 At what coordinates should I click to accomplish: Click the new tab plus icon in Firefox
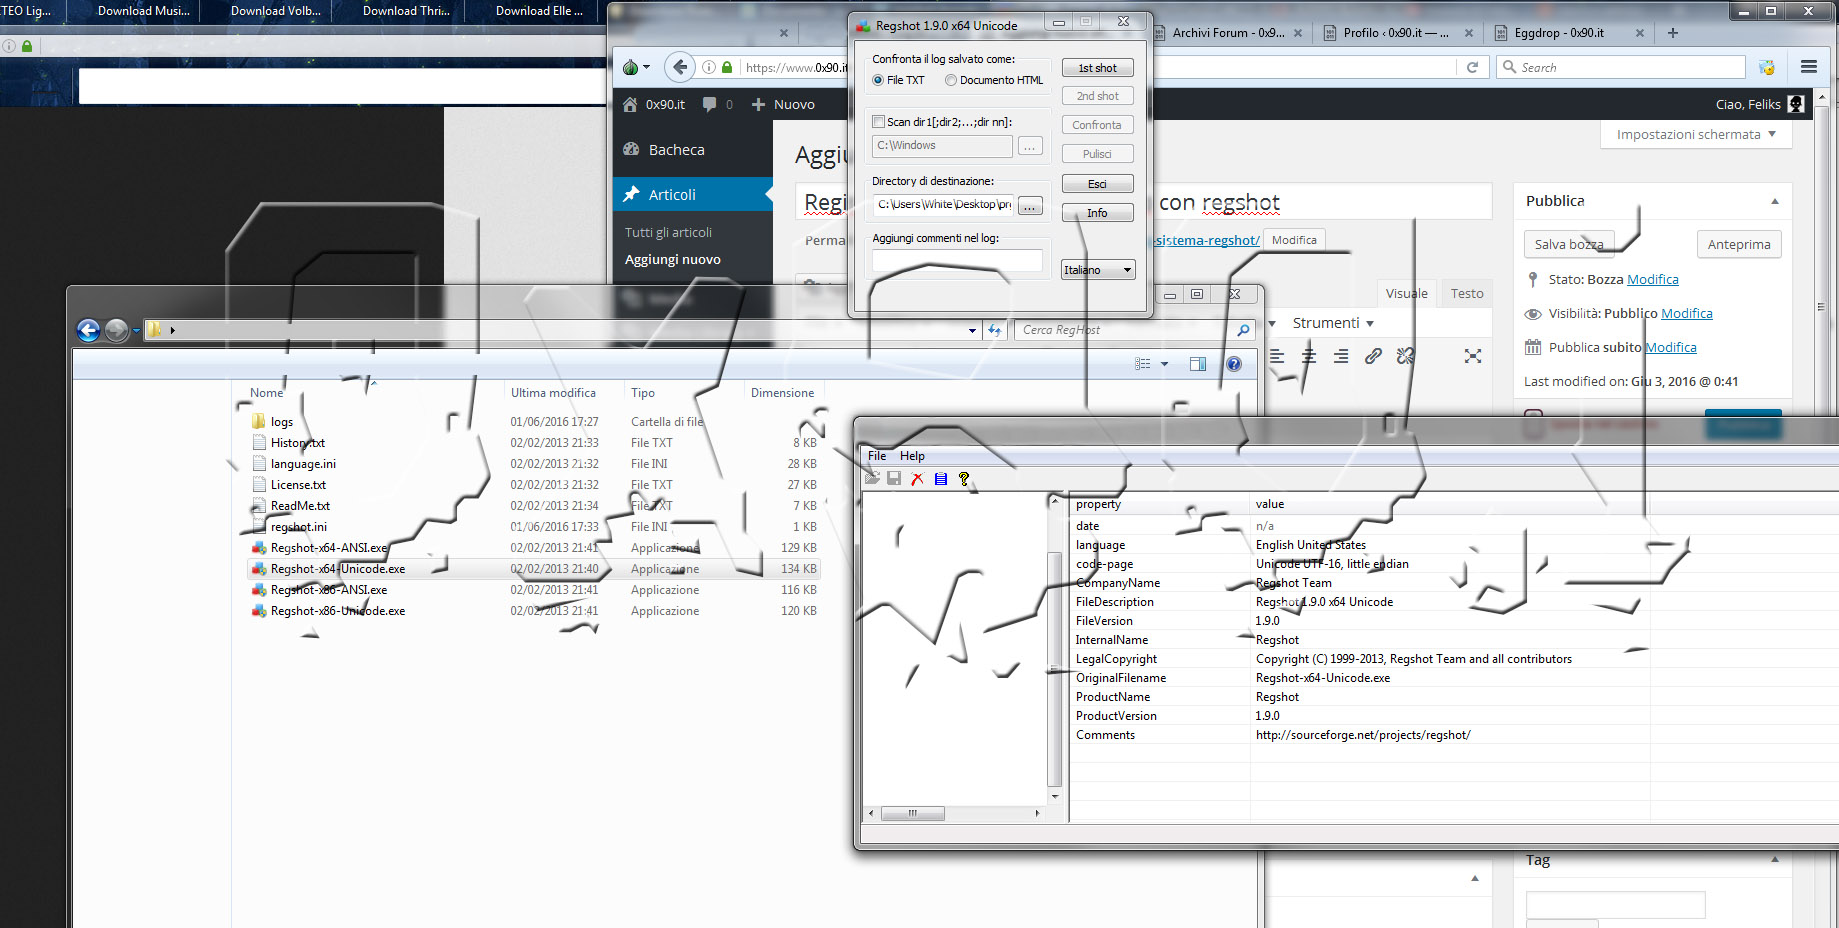1673,33
